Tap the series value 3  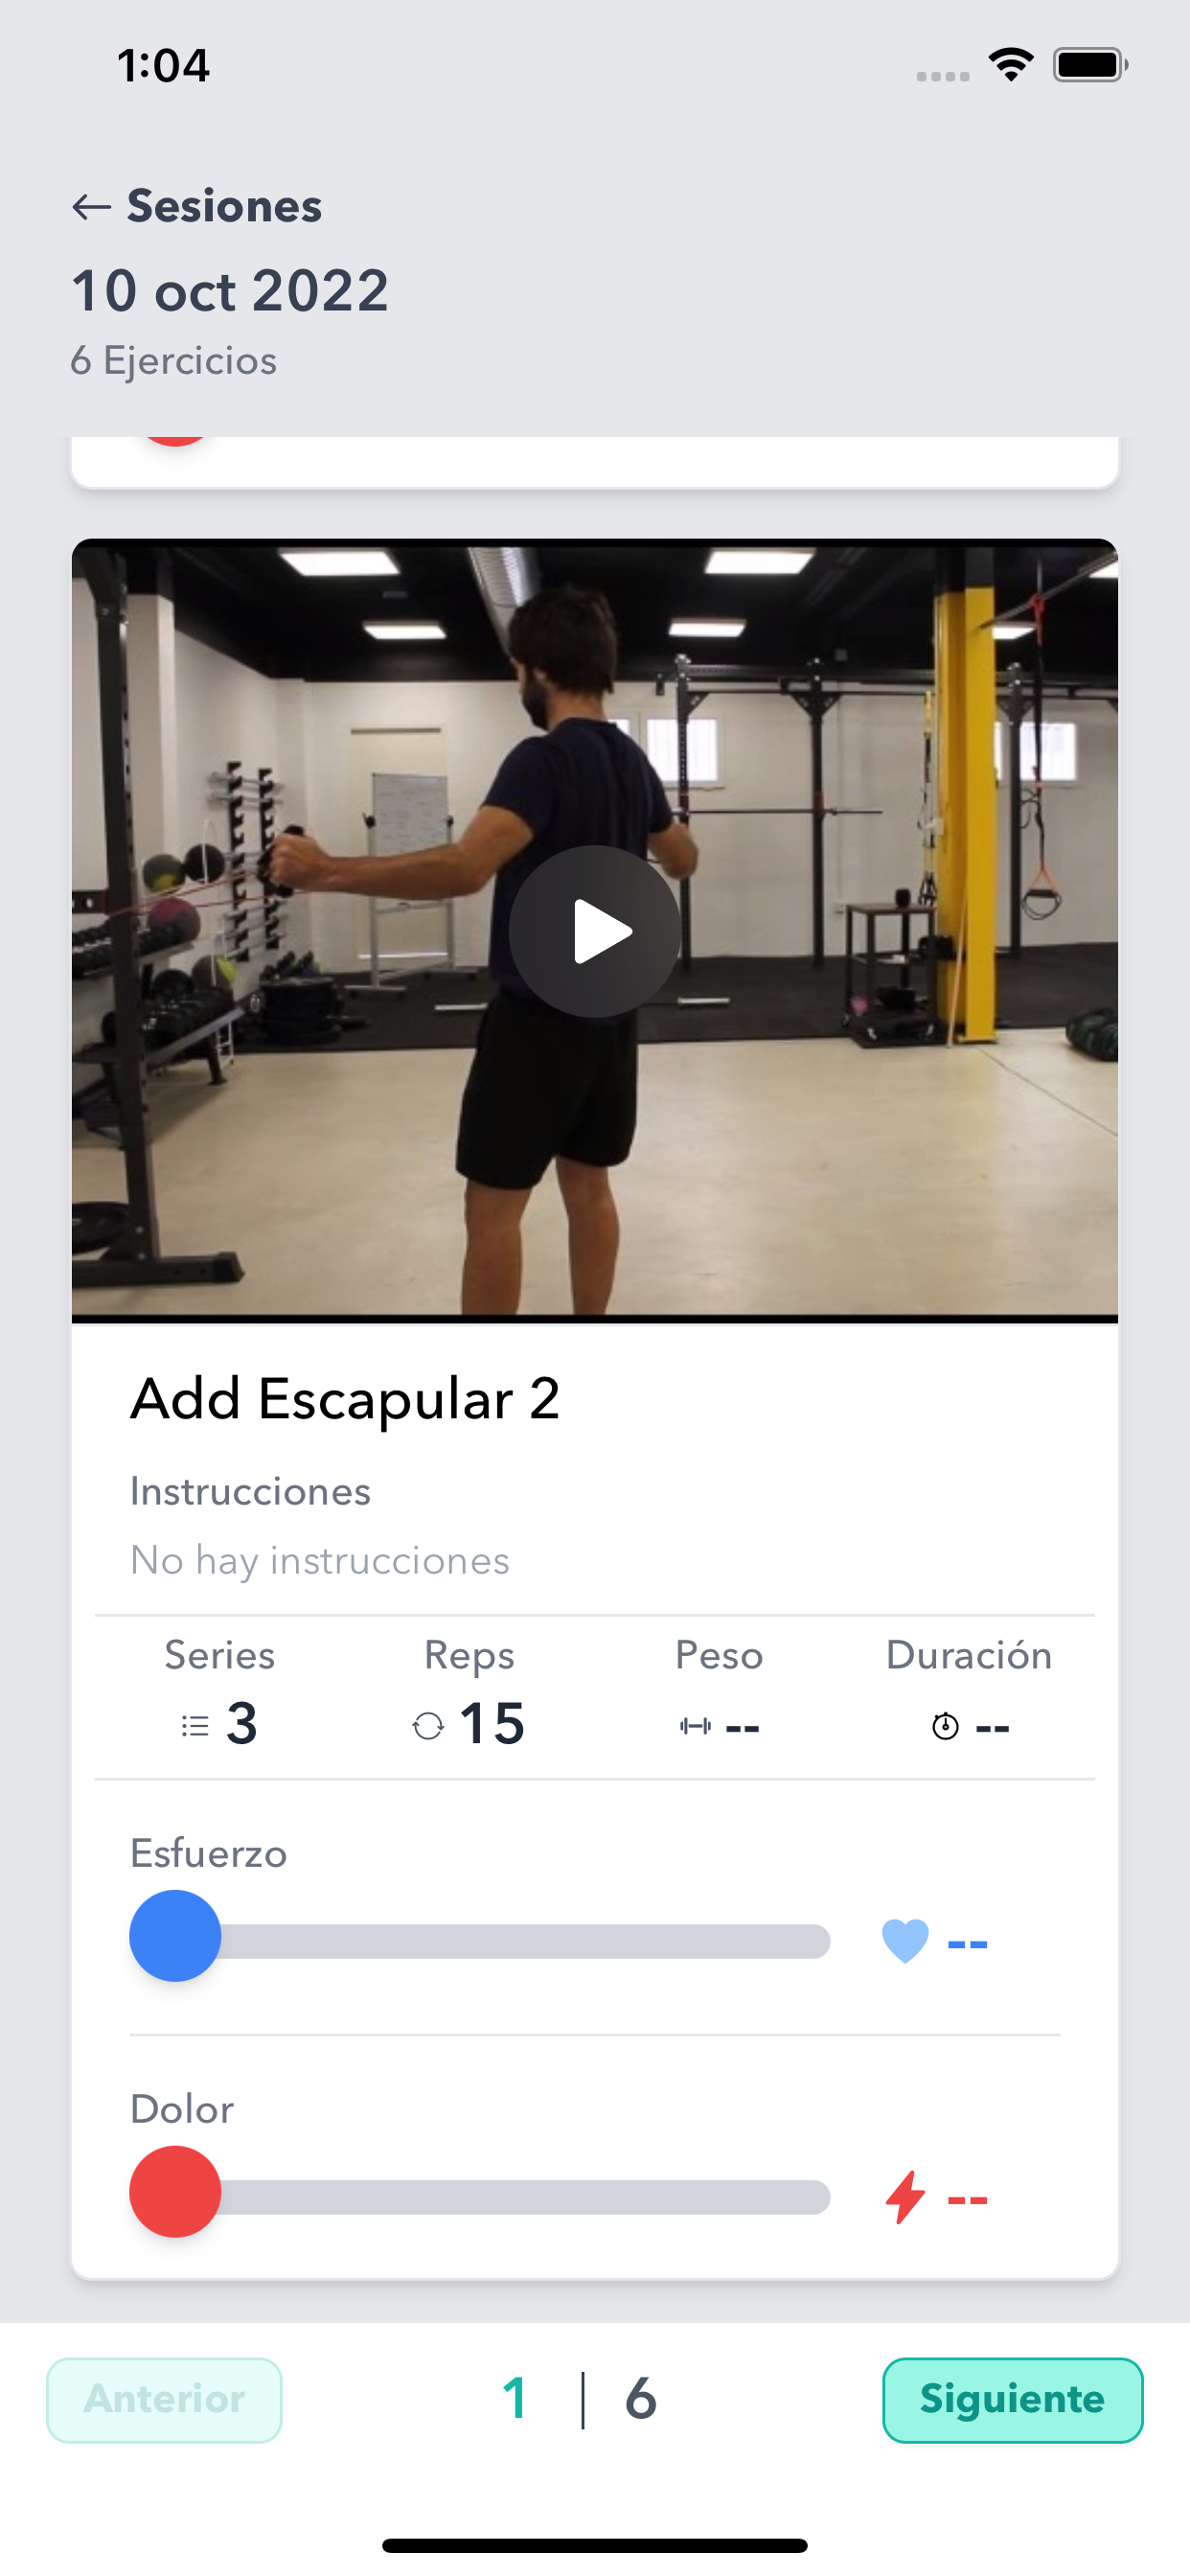tap(242, 1724)
